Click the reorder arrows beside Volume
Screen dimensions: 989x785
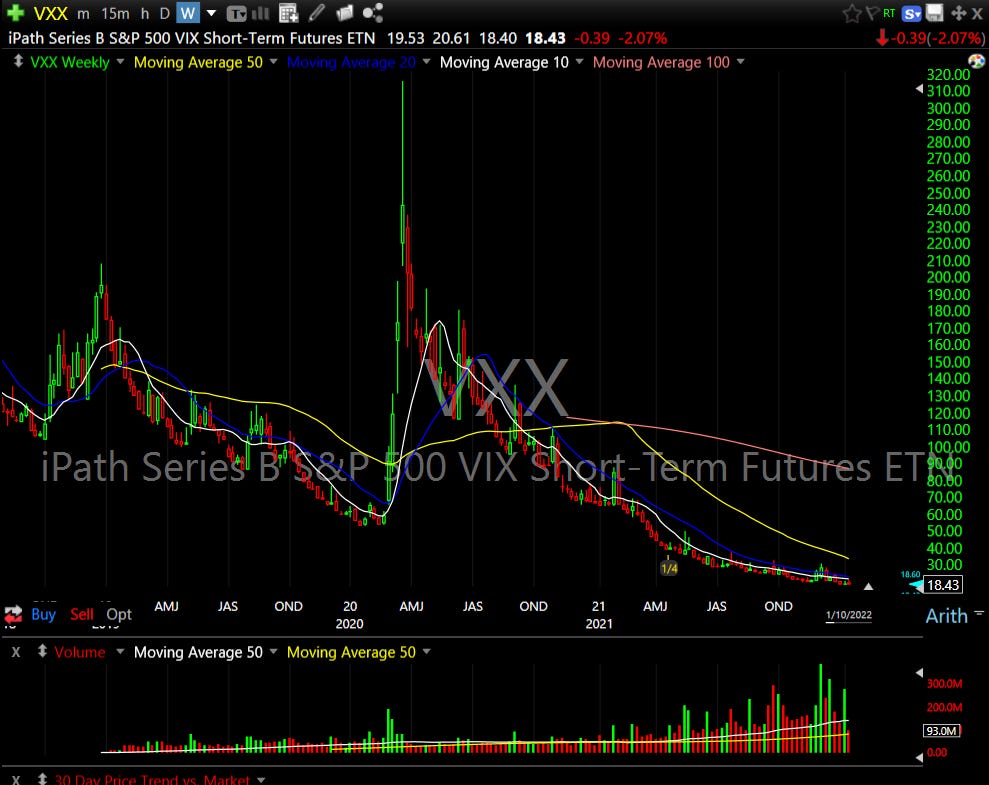click(42, 651)
